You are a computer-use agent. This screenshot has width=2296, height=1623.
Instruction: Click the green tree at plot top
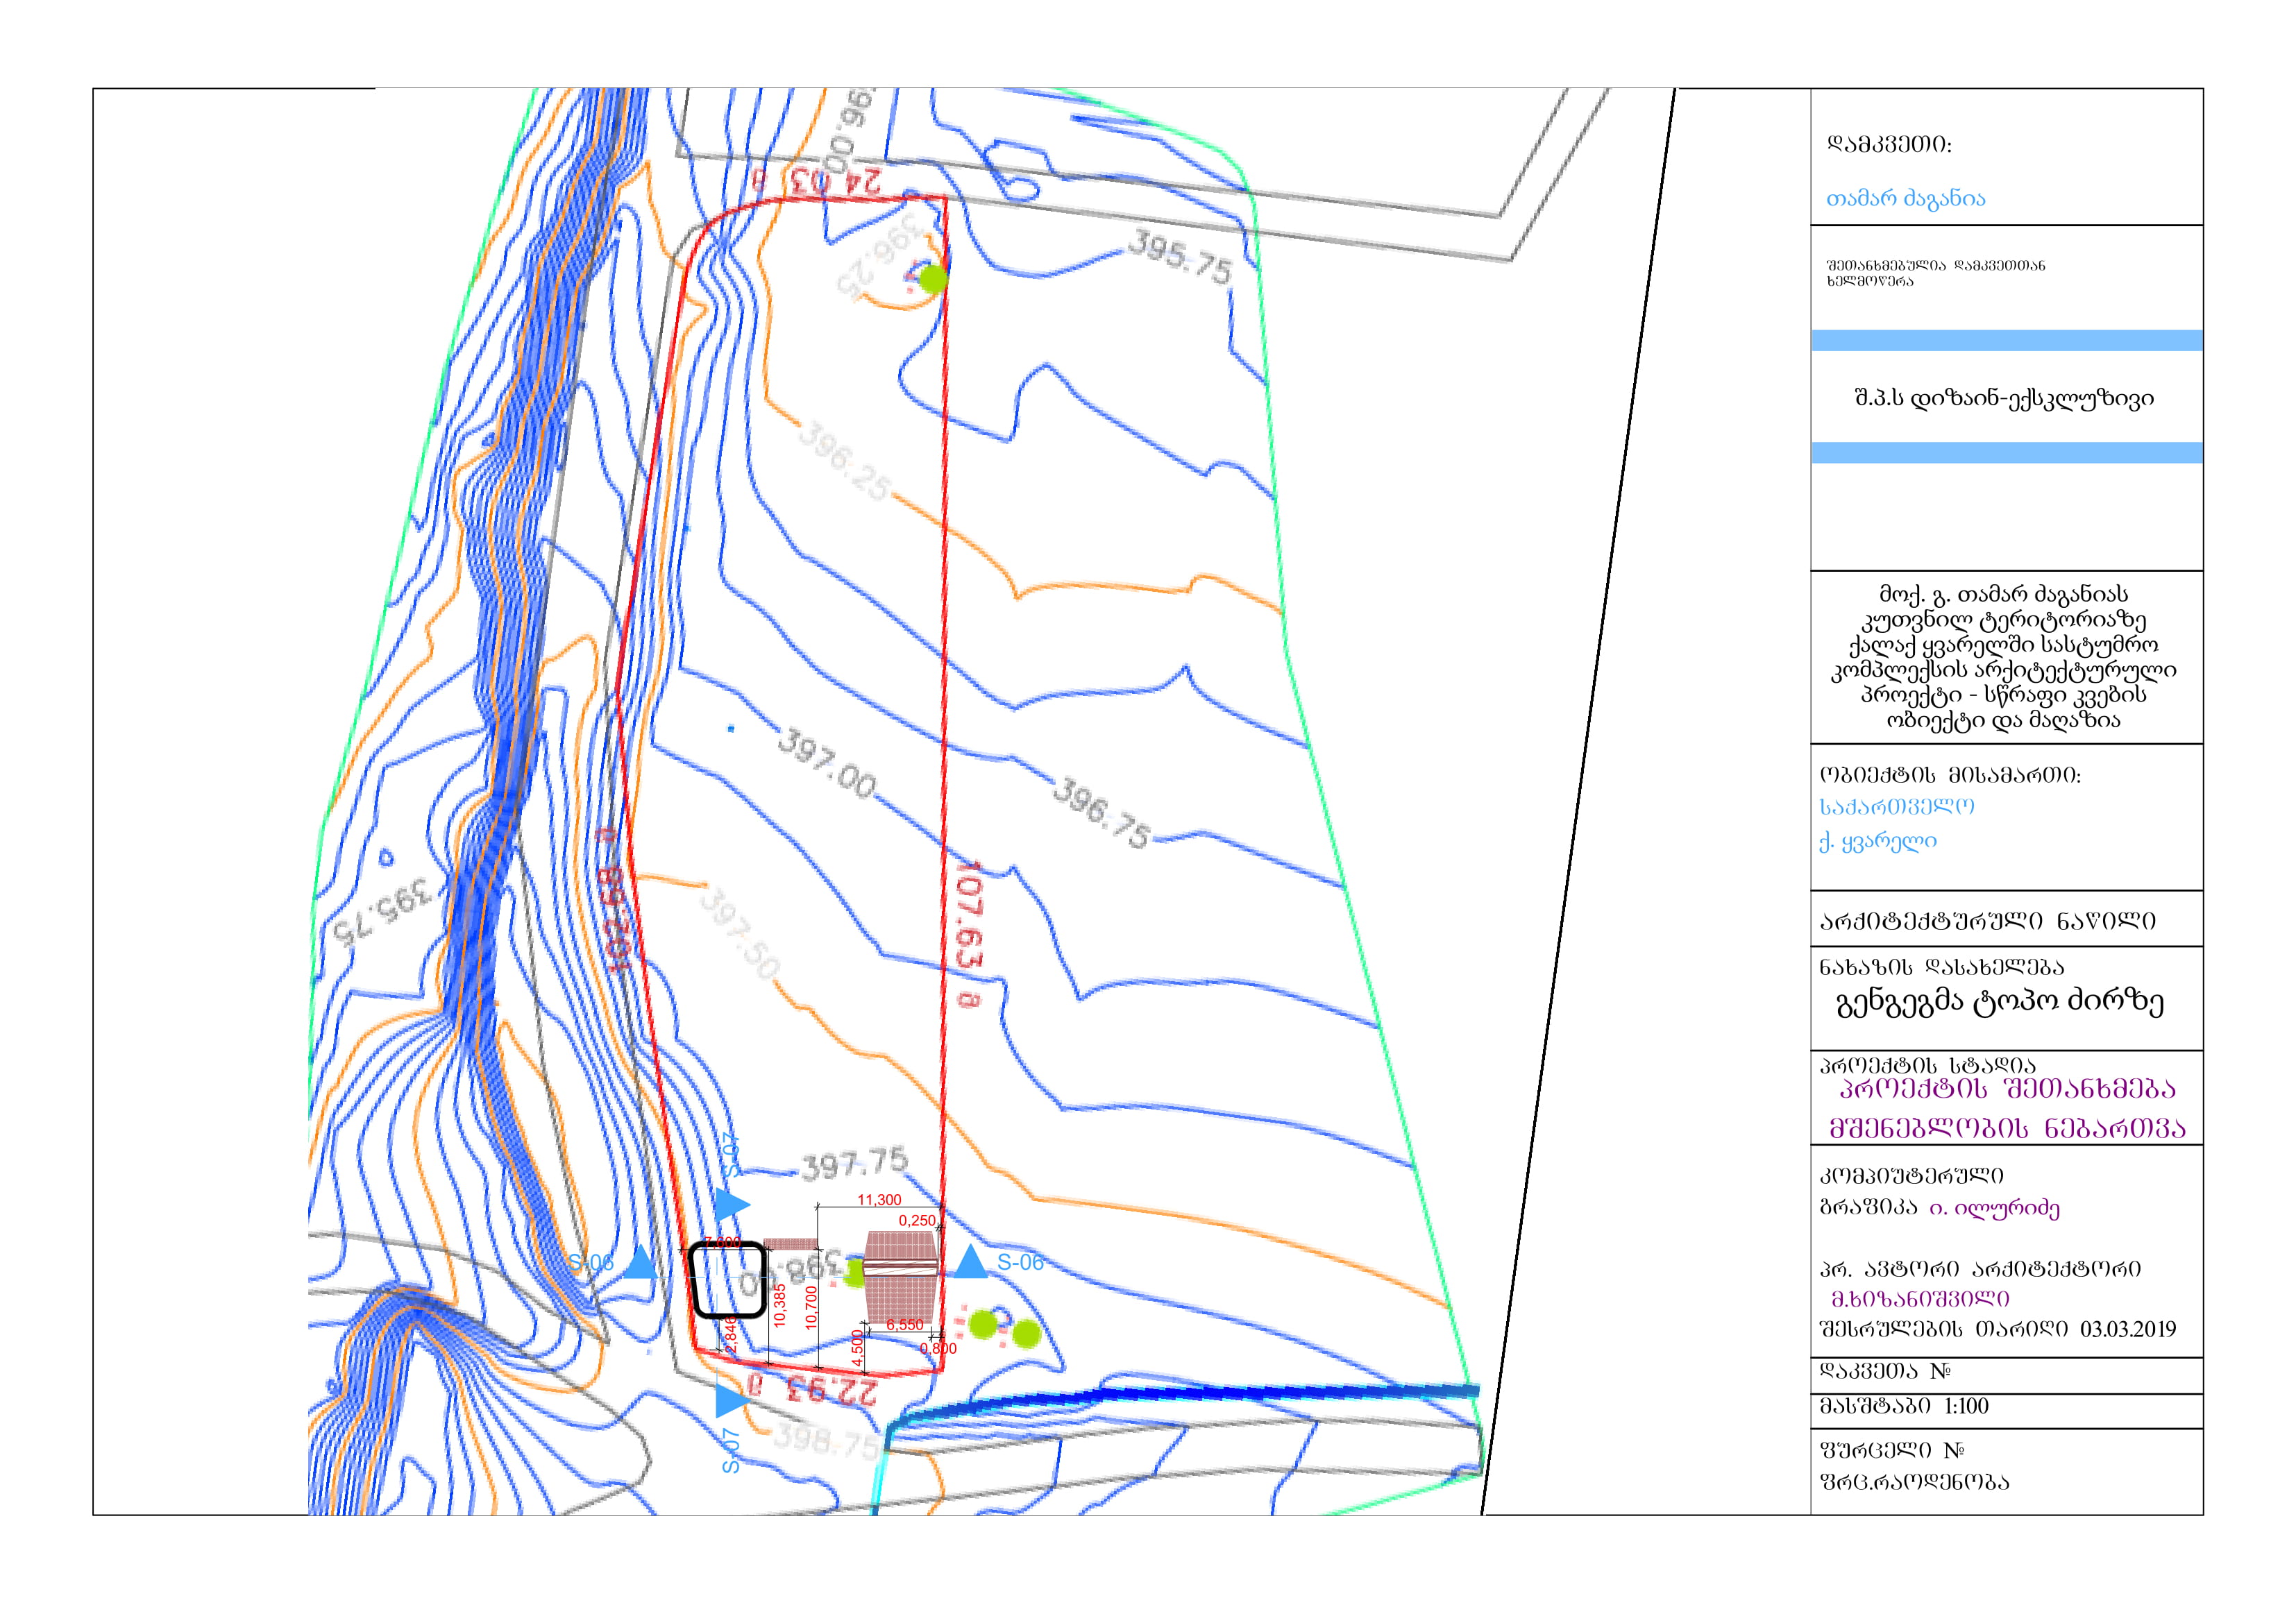pos(933,278)
